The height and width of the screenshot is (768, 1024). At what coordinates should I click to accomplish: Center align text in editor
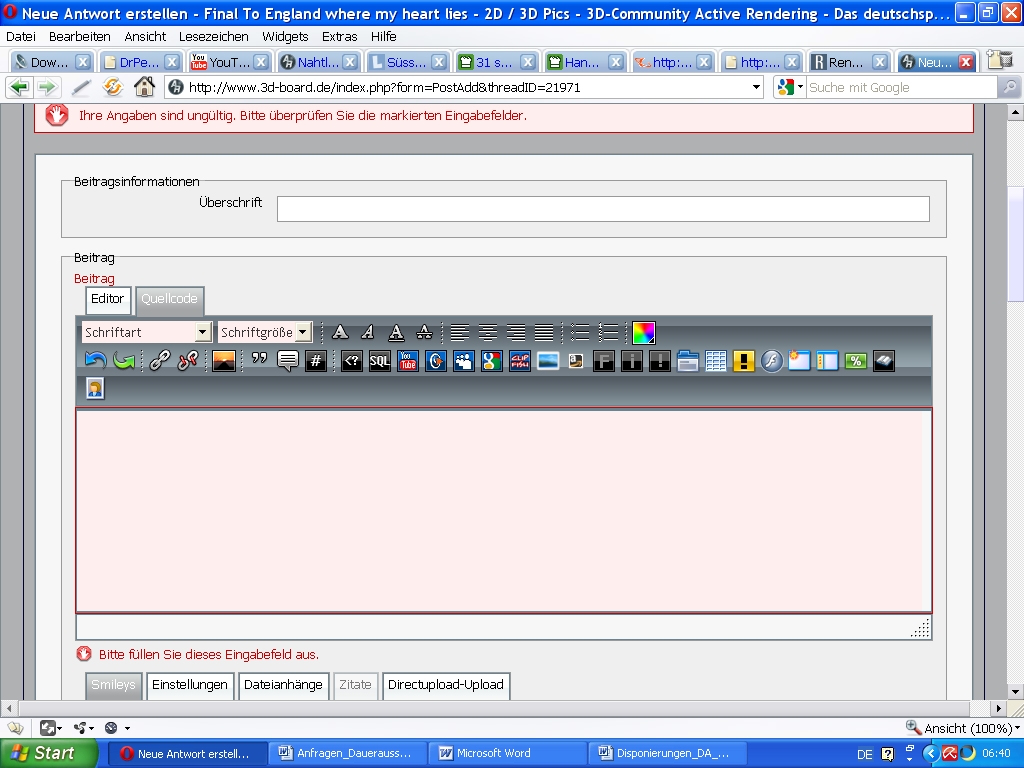(x=487, y=332)
